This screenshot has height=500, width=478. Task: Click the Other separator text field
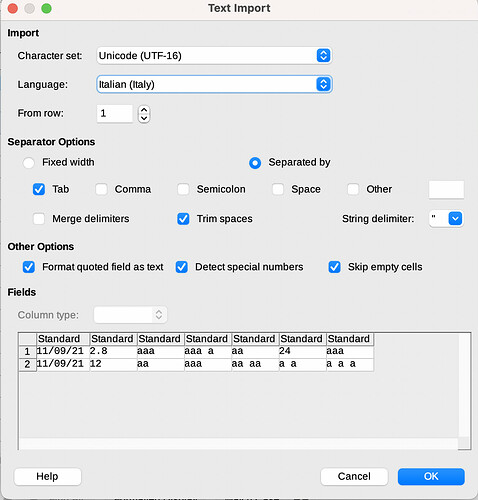coord(446,190)
